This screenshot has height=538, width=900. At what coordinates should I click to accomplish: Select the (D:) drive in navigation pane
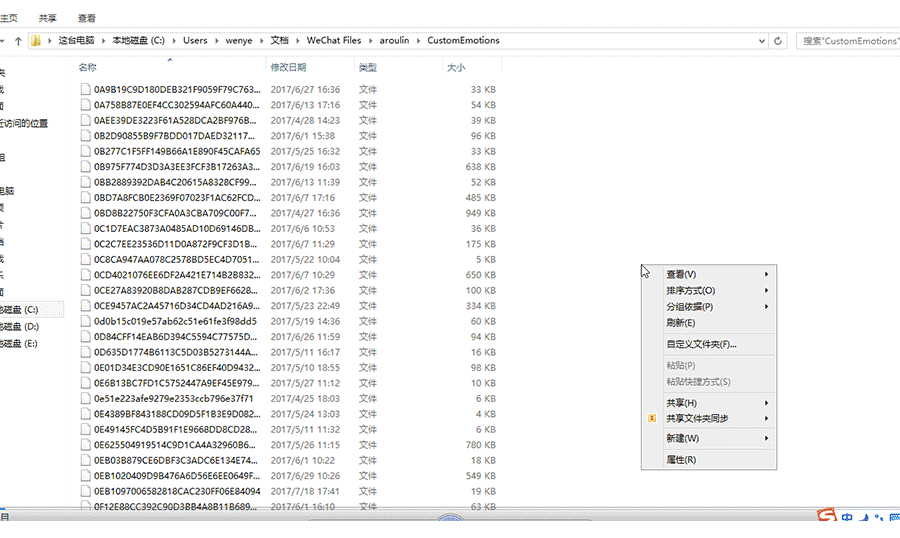tap(20, 327)
